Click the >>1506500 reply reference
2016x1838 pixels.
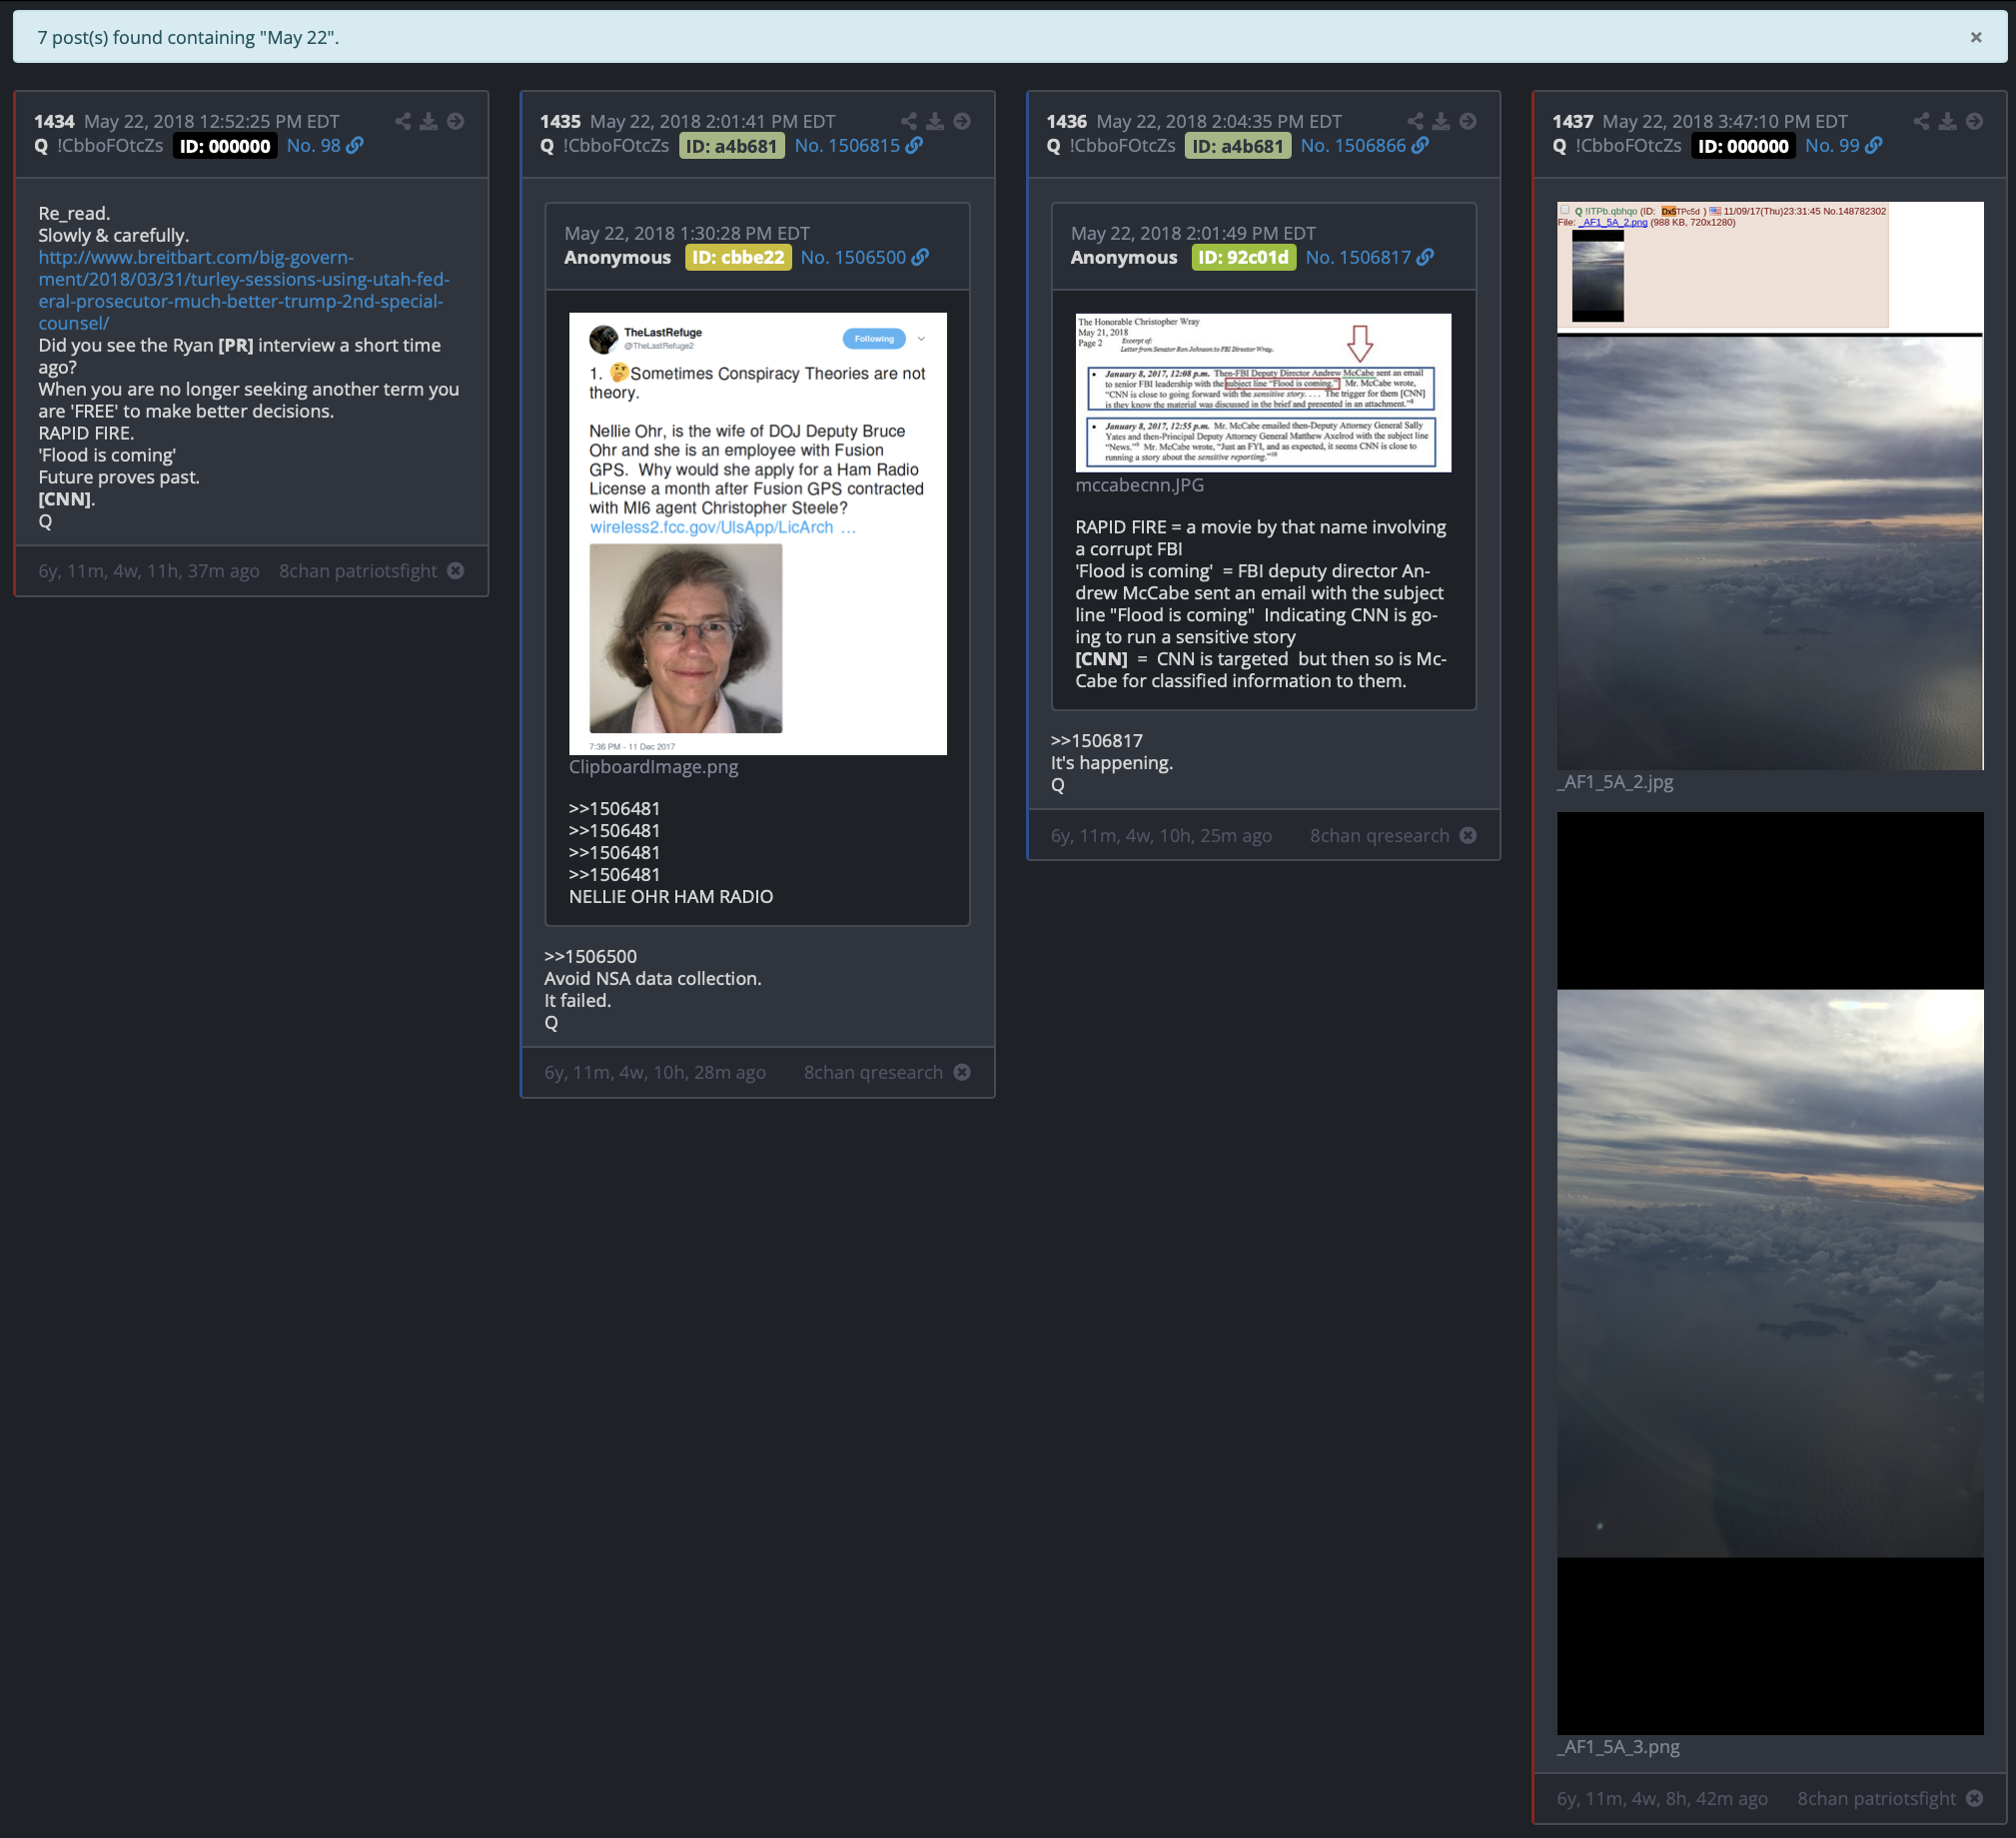click(x=590, y=956)
